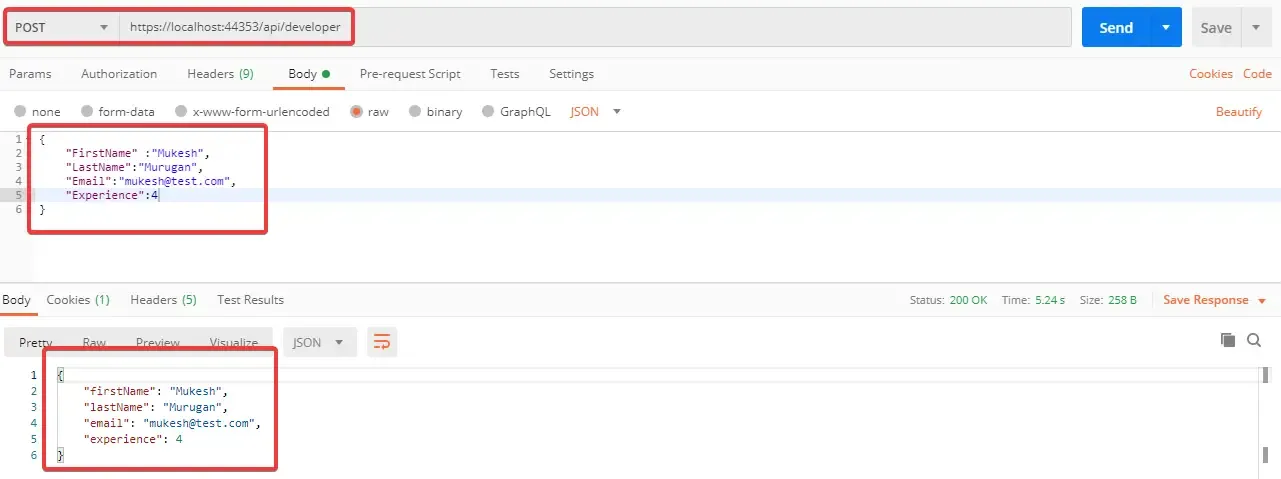1281x479 pixels.
Task: Search the response with the magnifier icon
Action: coord(1254,340)
